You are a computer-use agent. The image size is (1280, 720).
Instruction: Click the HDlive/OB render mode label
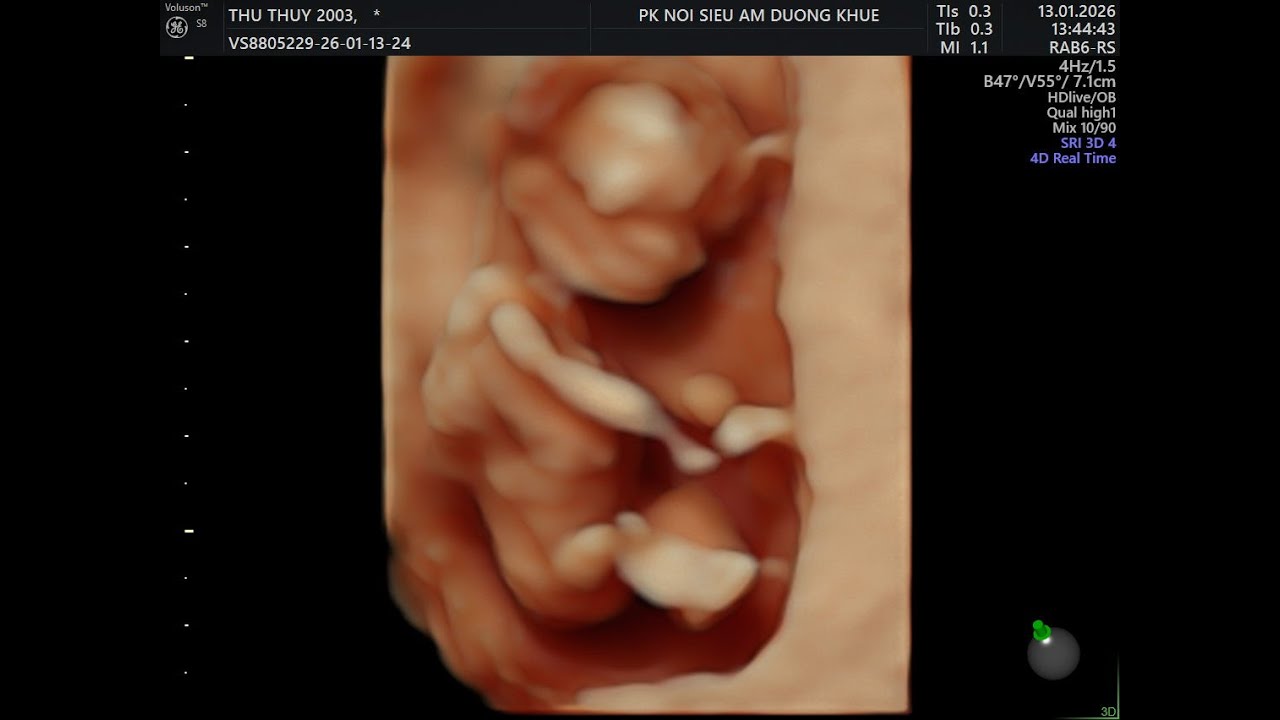[1081, 98]
